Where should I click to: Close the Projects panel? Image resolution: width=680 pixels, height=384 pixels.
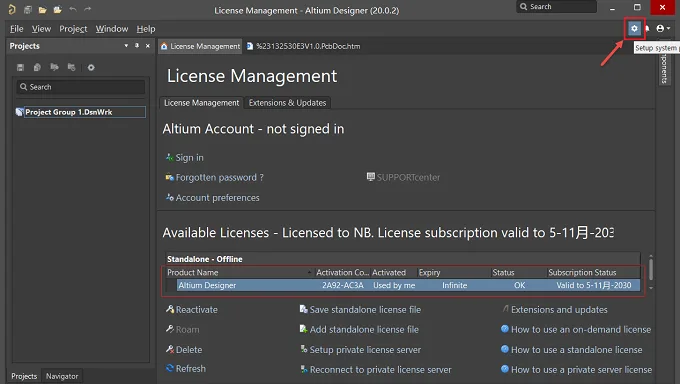[147, 46]
